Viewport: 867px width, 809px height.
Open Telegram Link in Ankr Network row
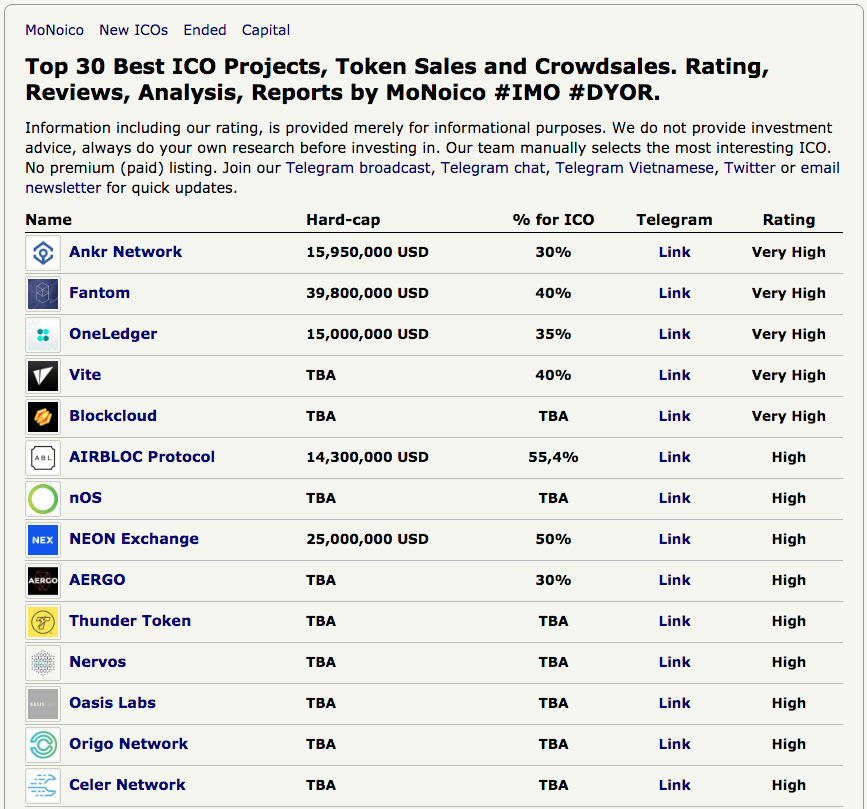[675, 252]
